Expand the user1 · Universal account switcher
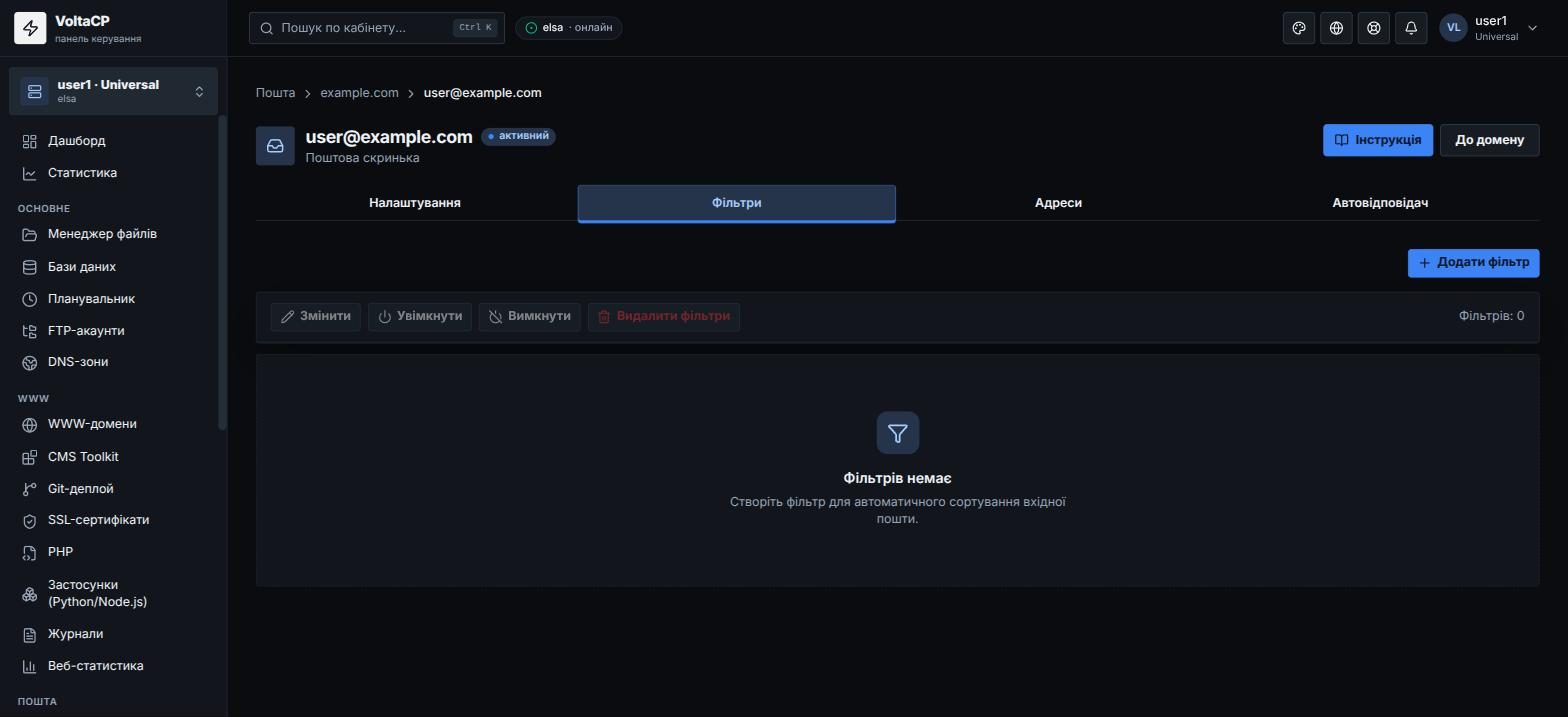Image resolution: width=1568 pixels, height=717 pixels. click(113, 91)
